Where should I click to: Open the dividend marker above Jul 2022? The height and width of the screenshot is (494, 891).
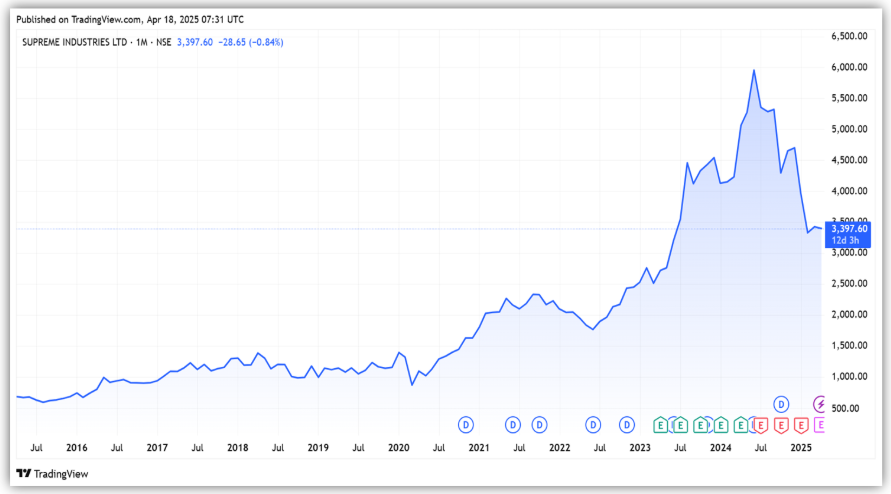[x=593, y=424]
